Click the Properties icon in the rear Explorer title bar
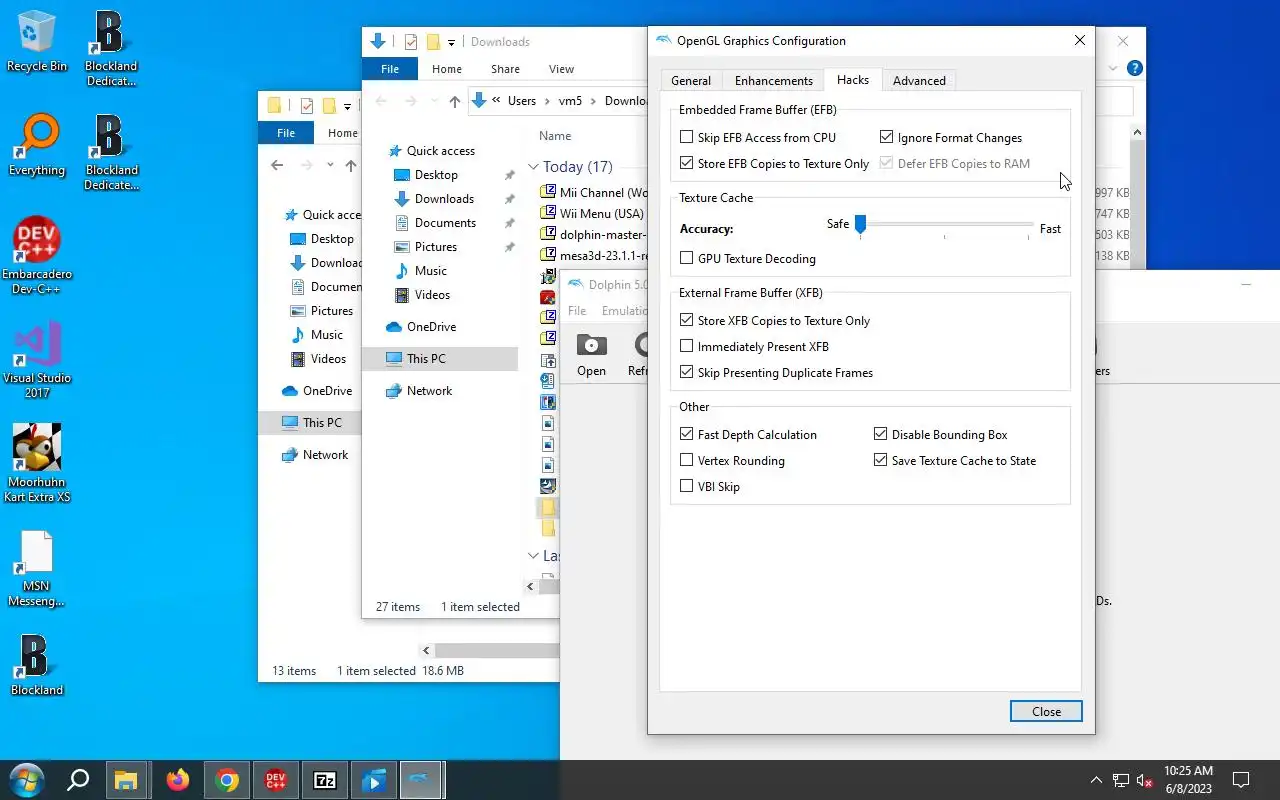Image resolution: width=1280 pixels, height=800 pixels. click(x=307, y=106)
